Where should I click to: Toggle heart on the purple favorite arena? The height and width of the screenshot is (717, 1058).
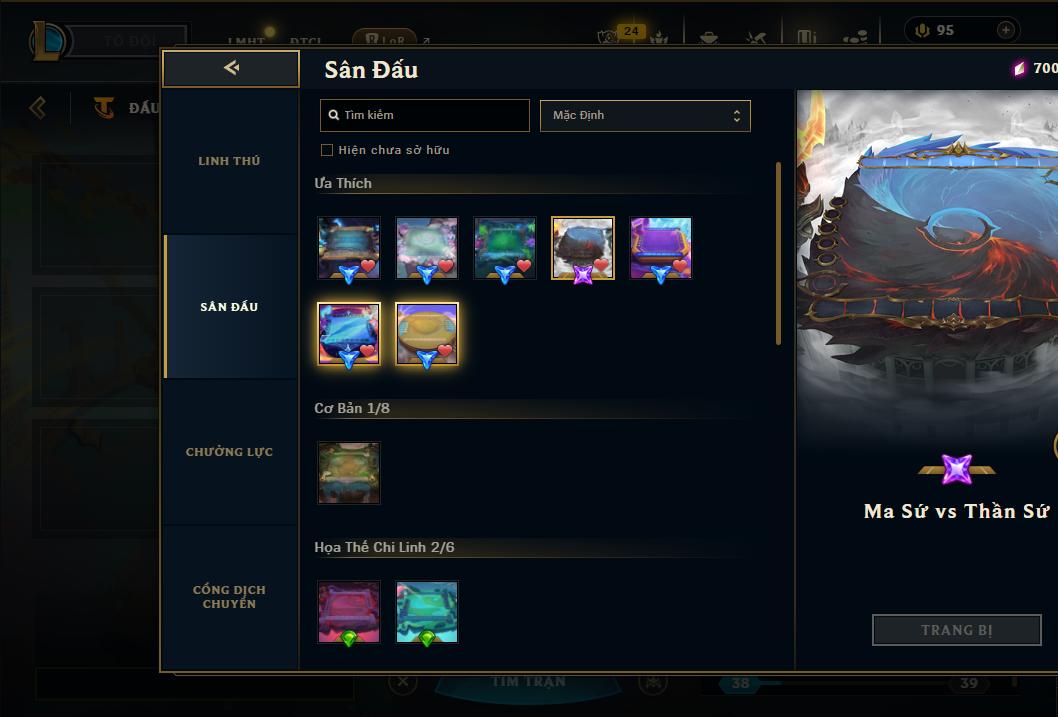pyautogui.click(x=680, y=266)
